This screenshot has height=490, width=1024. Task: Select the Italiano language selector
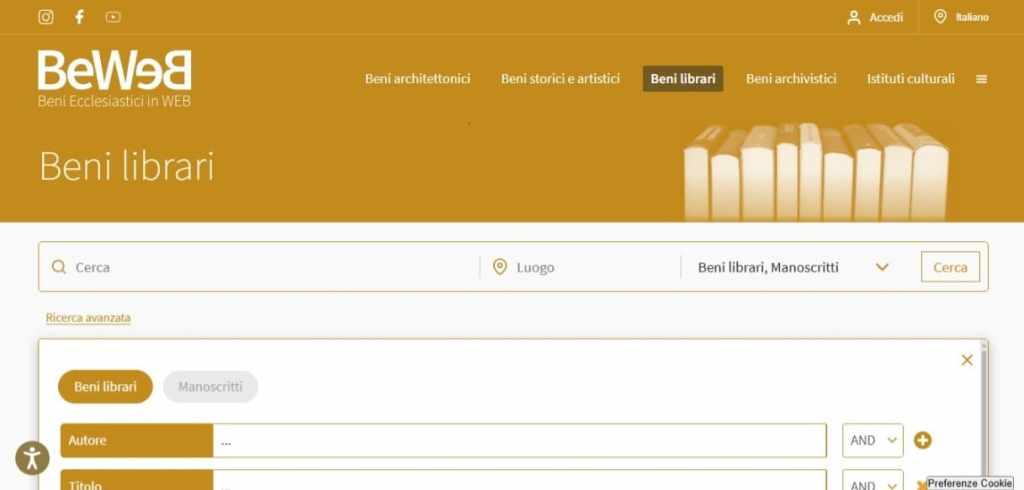[961, 17]
